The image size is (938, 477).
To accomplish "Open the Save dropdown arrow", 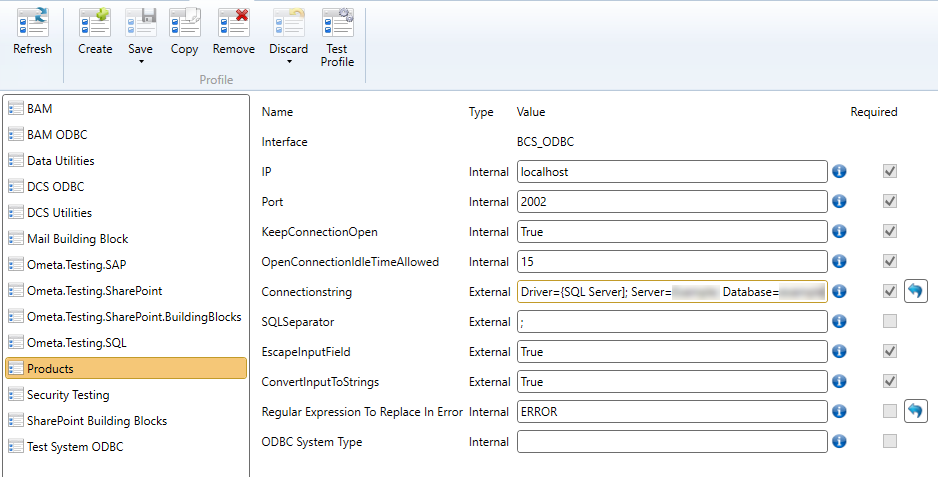I will 141,62.
